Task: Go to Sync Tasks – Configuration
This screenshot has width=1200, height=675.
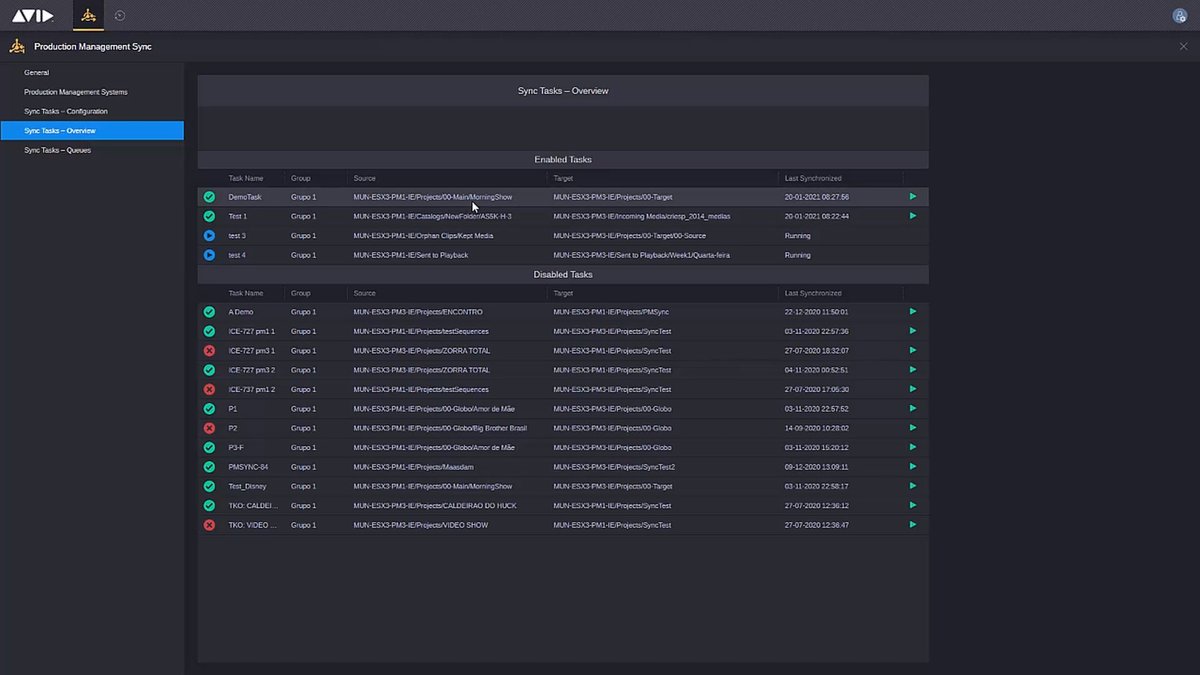Action: pyautogui.click(x=92, y=111)
